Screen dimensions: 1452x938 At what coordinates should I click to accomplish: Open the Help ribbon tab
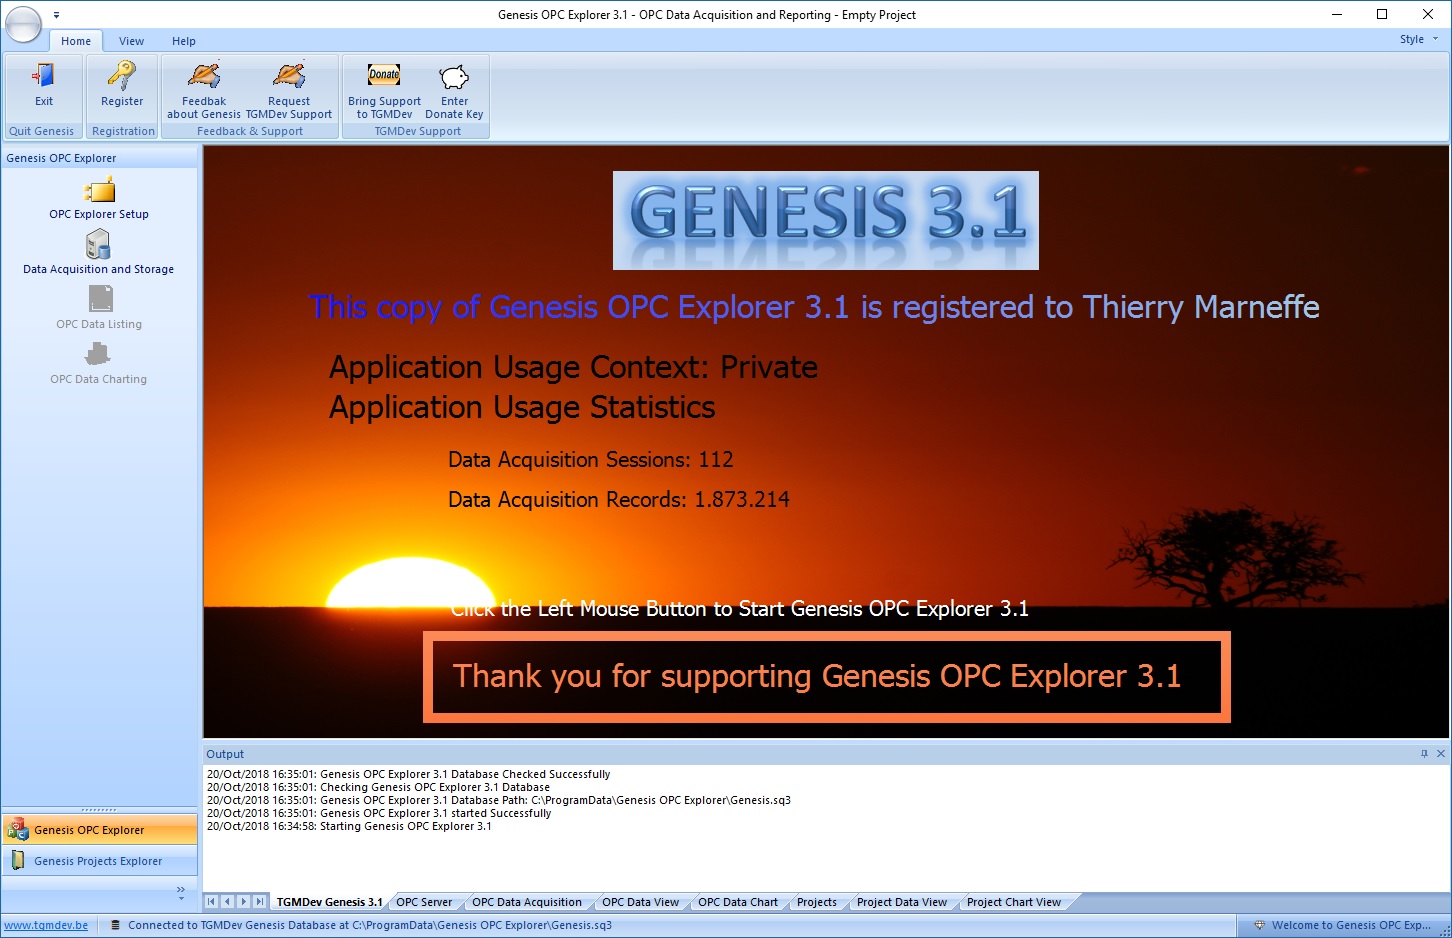pos(184,41)
